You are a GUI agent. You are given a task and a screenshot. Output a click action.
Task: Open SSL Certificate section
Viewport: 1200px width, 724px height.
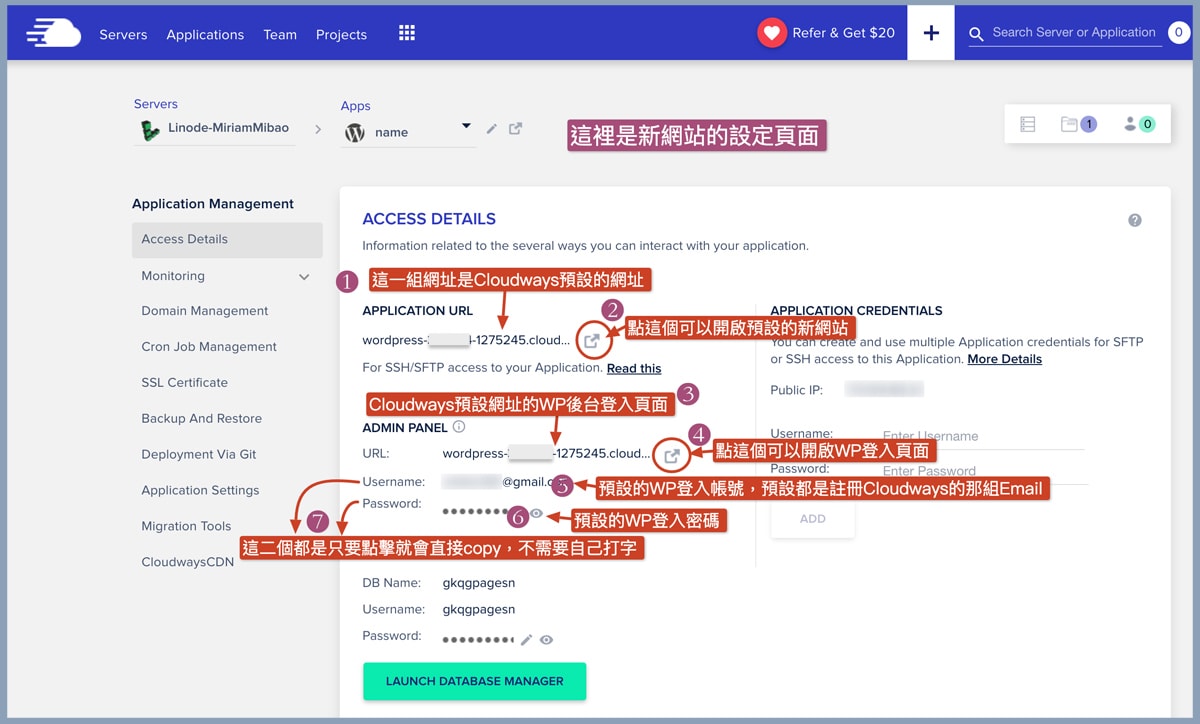click(184, 383)
